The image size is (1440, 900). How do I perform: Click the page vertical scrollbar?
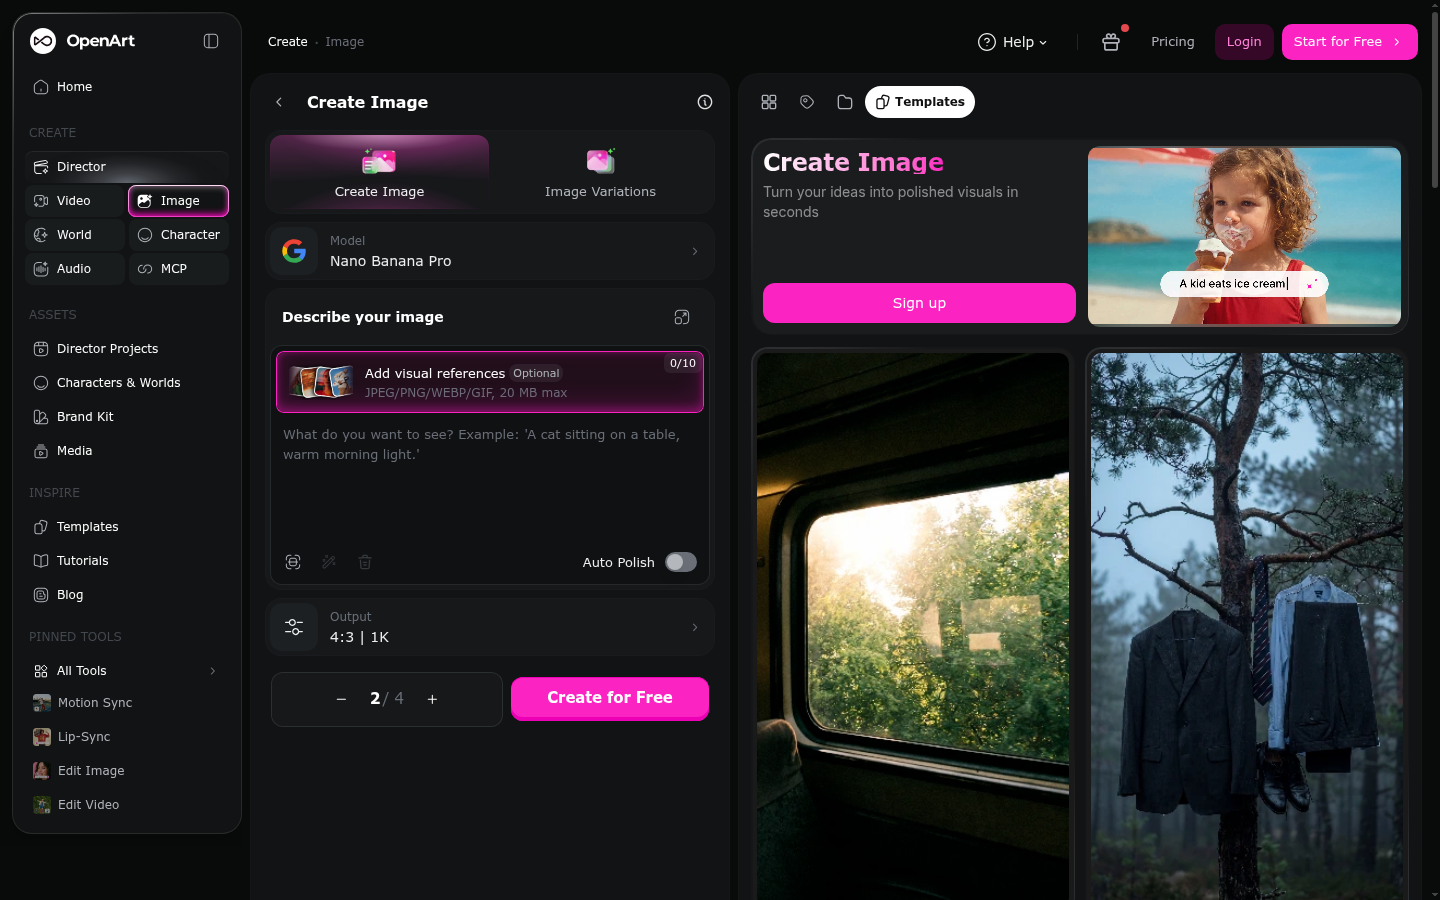1435,100
